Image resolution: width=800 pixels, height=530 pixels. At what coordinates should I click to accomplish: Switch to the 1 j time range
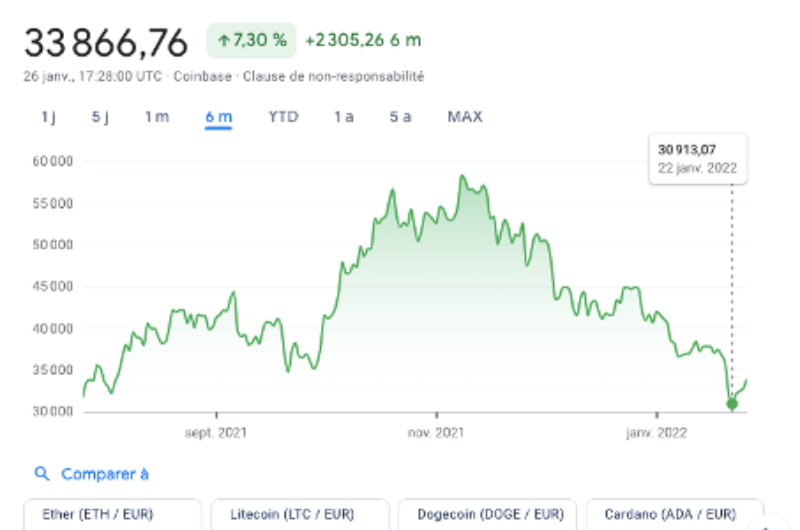pyautogui.click(x=48, y=117)
